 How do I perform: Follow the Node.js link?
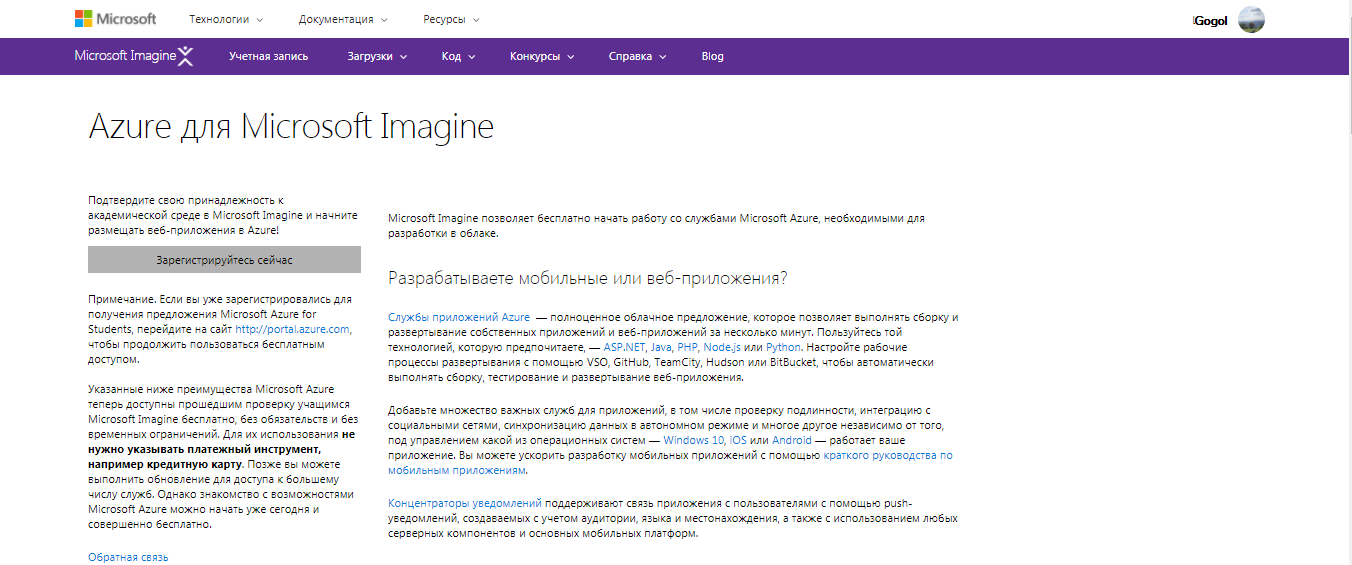pos(722,347)
